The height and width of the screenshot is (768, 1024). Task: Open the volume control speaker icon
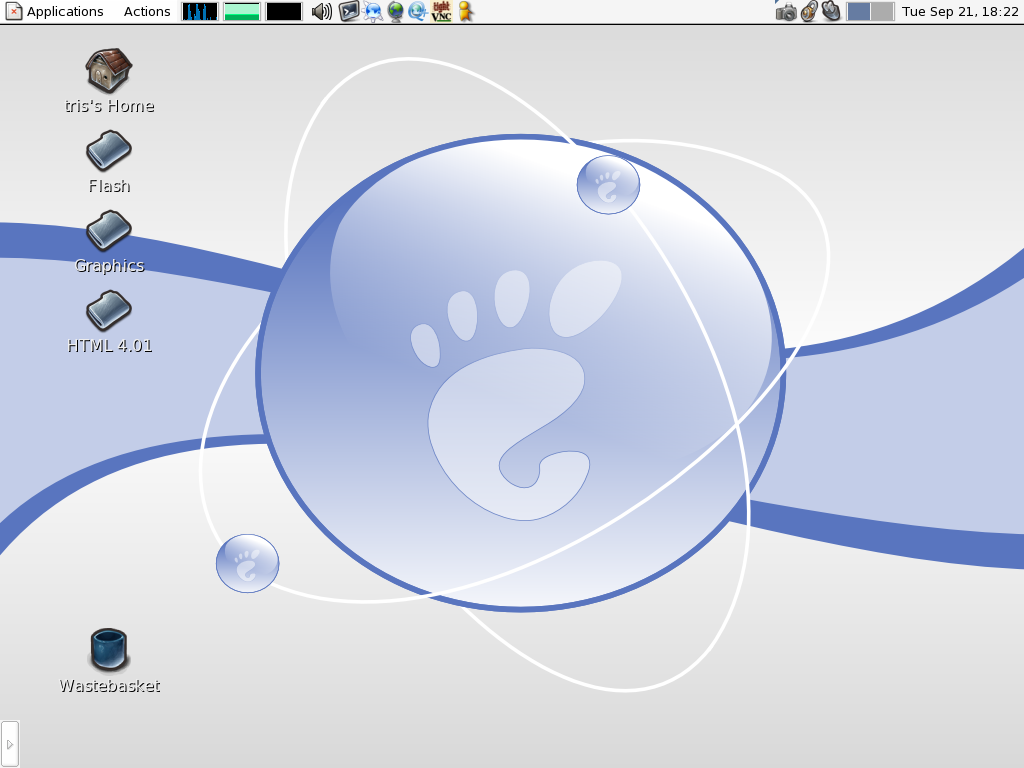(321, 11)
